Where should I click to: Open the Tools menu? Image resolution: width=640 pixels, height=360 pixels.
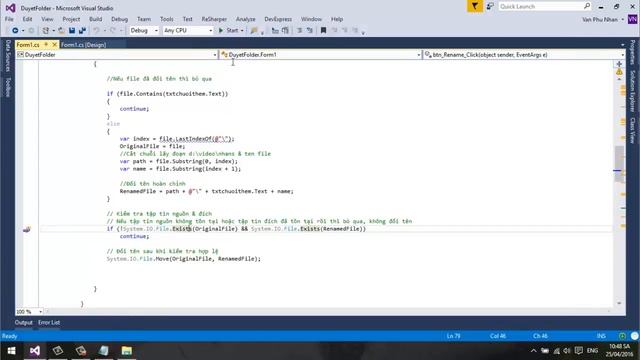(x=167, y=19)
